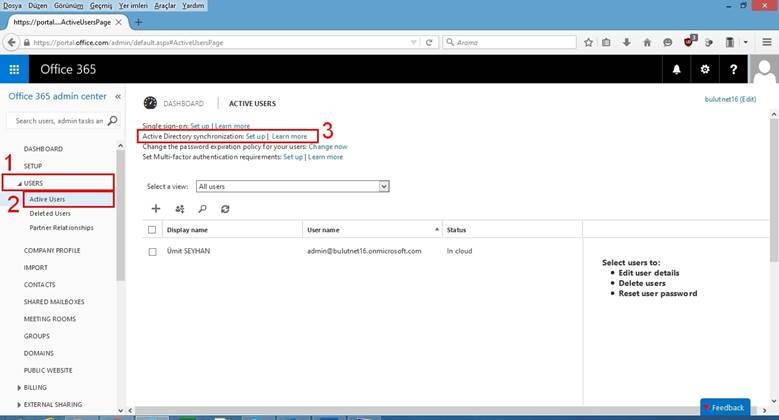Go to browser home page

[x=647, y=42]
